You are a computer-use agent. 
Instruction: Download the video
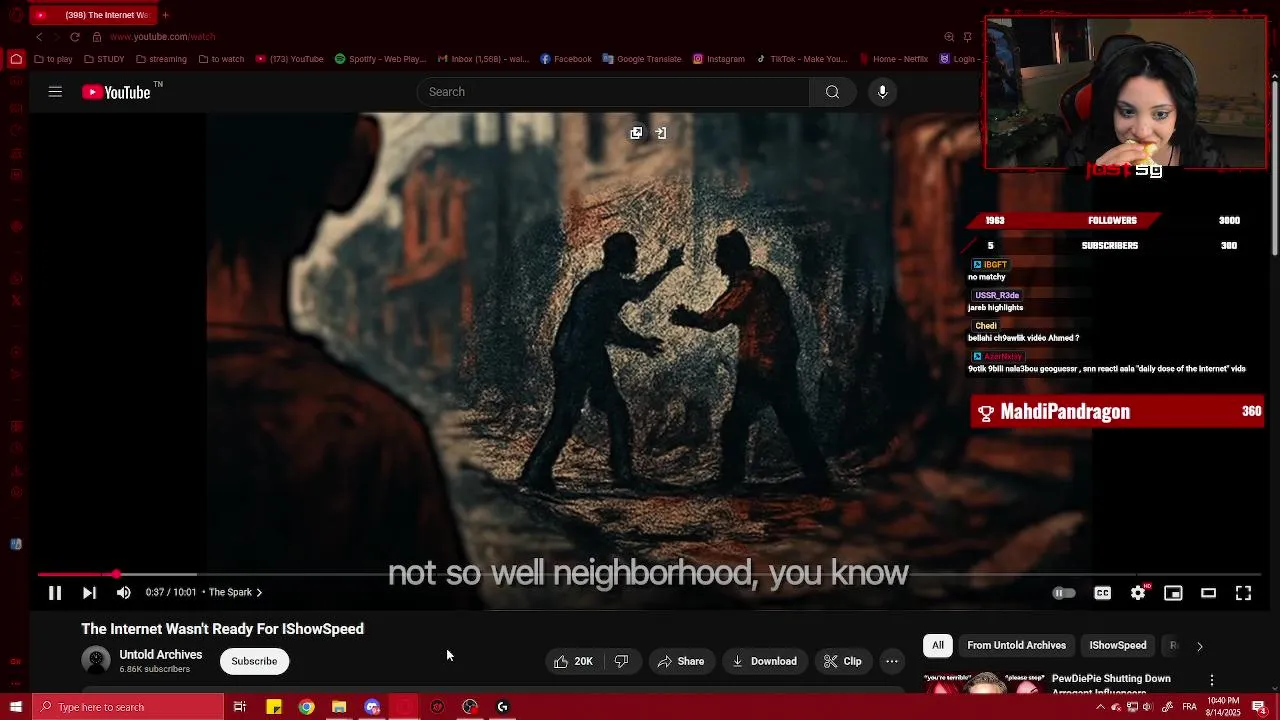pos(764,661)
